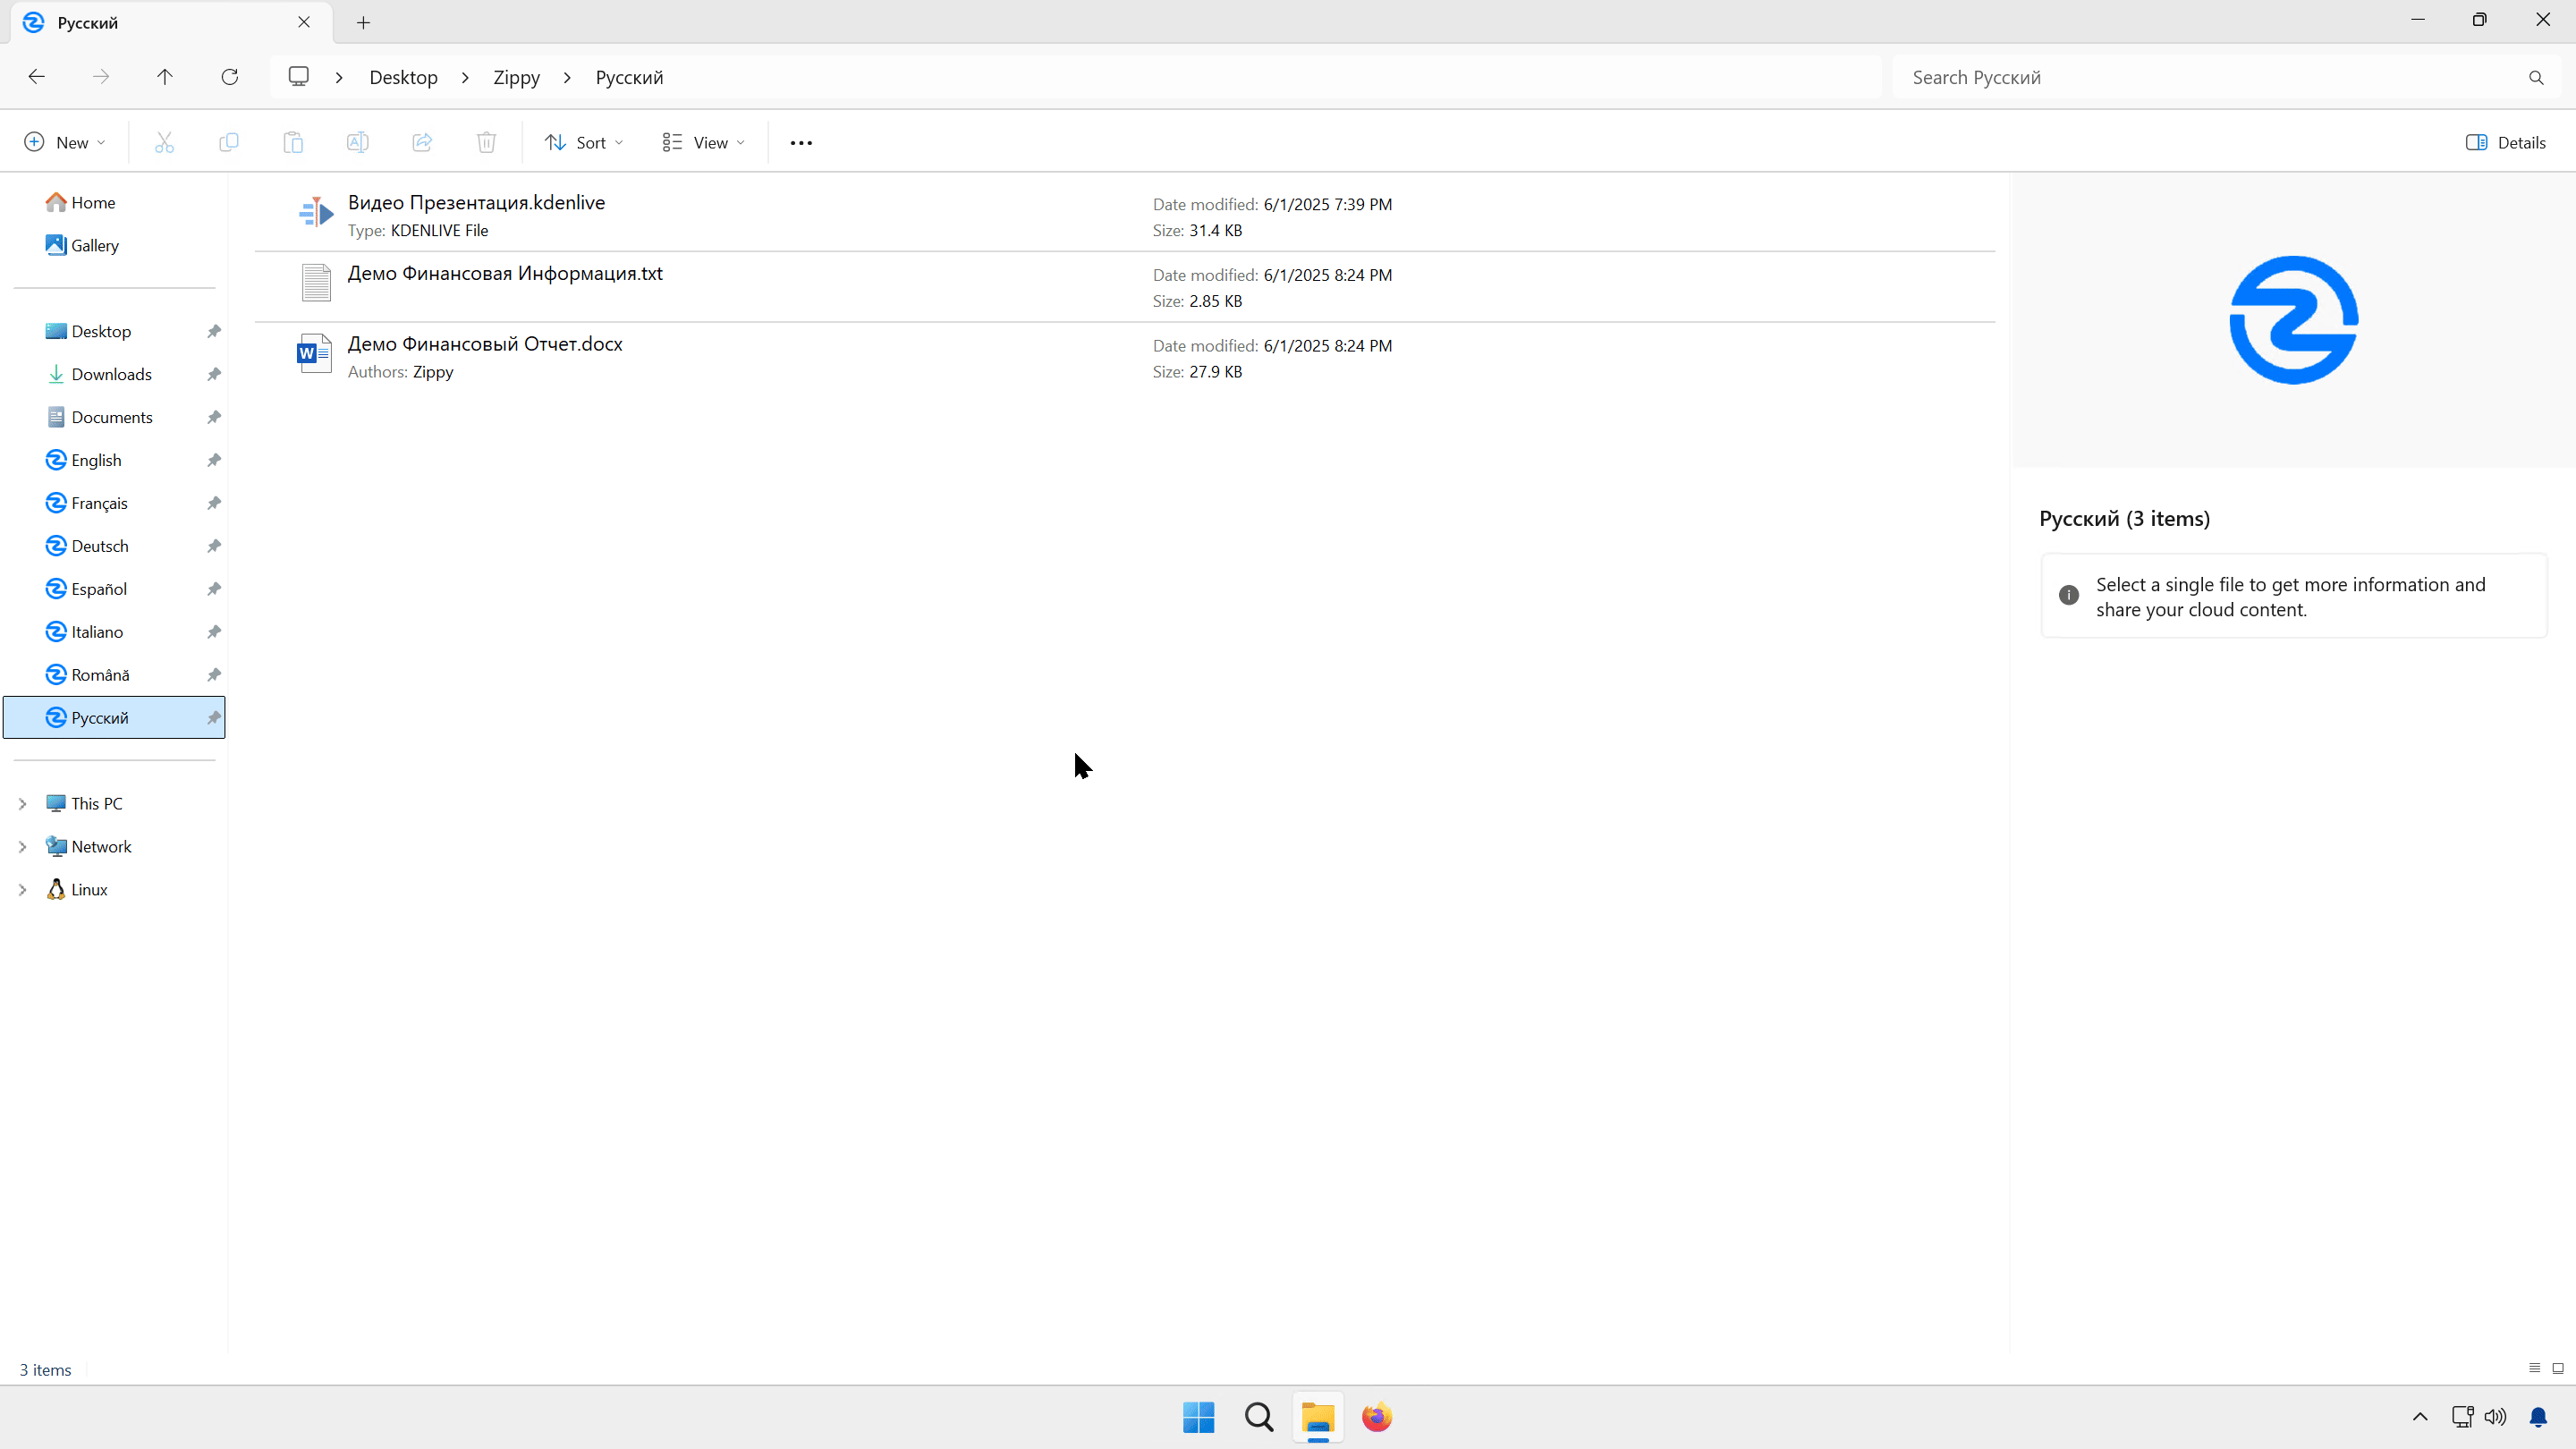Screen dimensions: 2576x1449
Task: Expand the Network tree node
Action: 22,847
